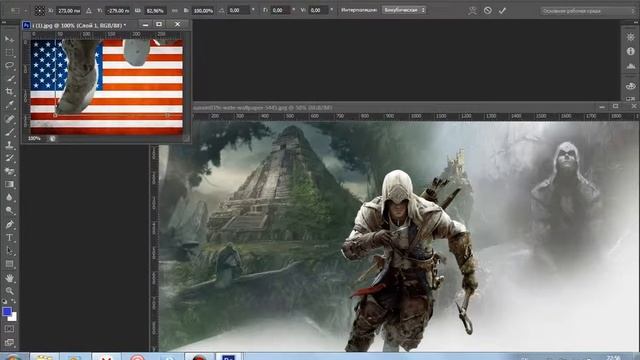The image size is (640, 360).
Task: Select the Zoom magnifier tool
Action: click(9, 291)
